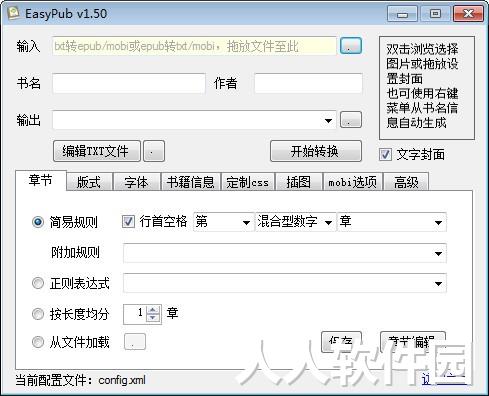Close the EasyPub window
Image resolution: width=489 pixels, height=396 pixels.
point(468,14)
